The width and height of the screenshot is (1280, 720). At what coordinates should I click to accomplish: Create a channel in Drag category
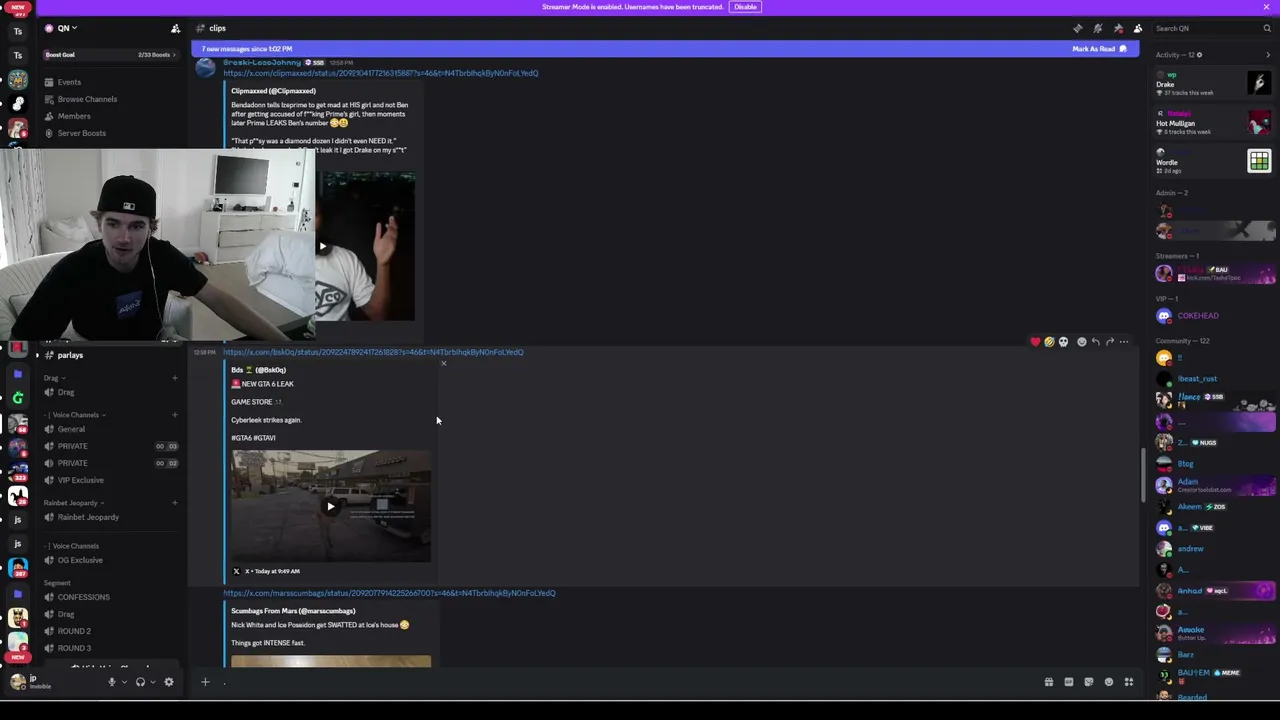coord(174,378)
